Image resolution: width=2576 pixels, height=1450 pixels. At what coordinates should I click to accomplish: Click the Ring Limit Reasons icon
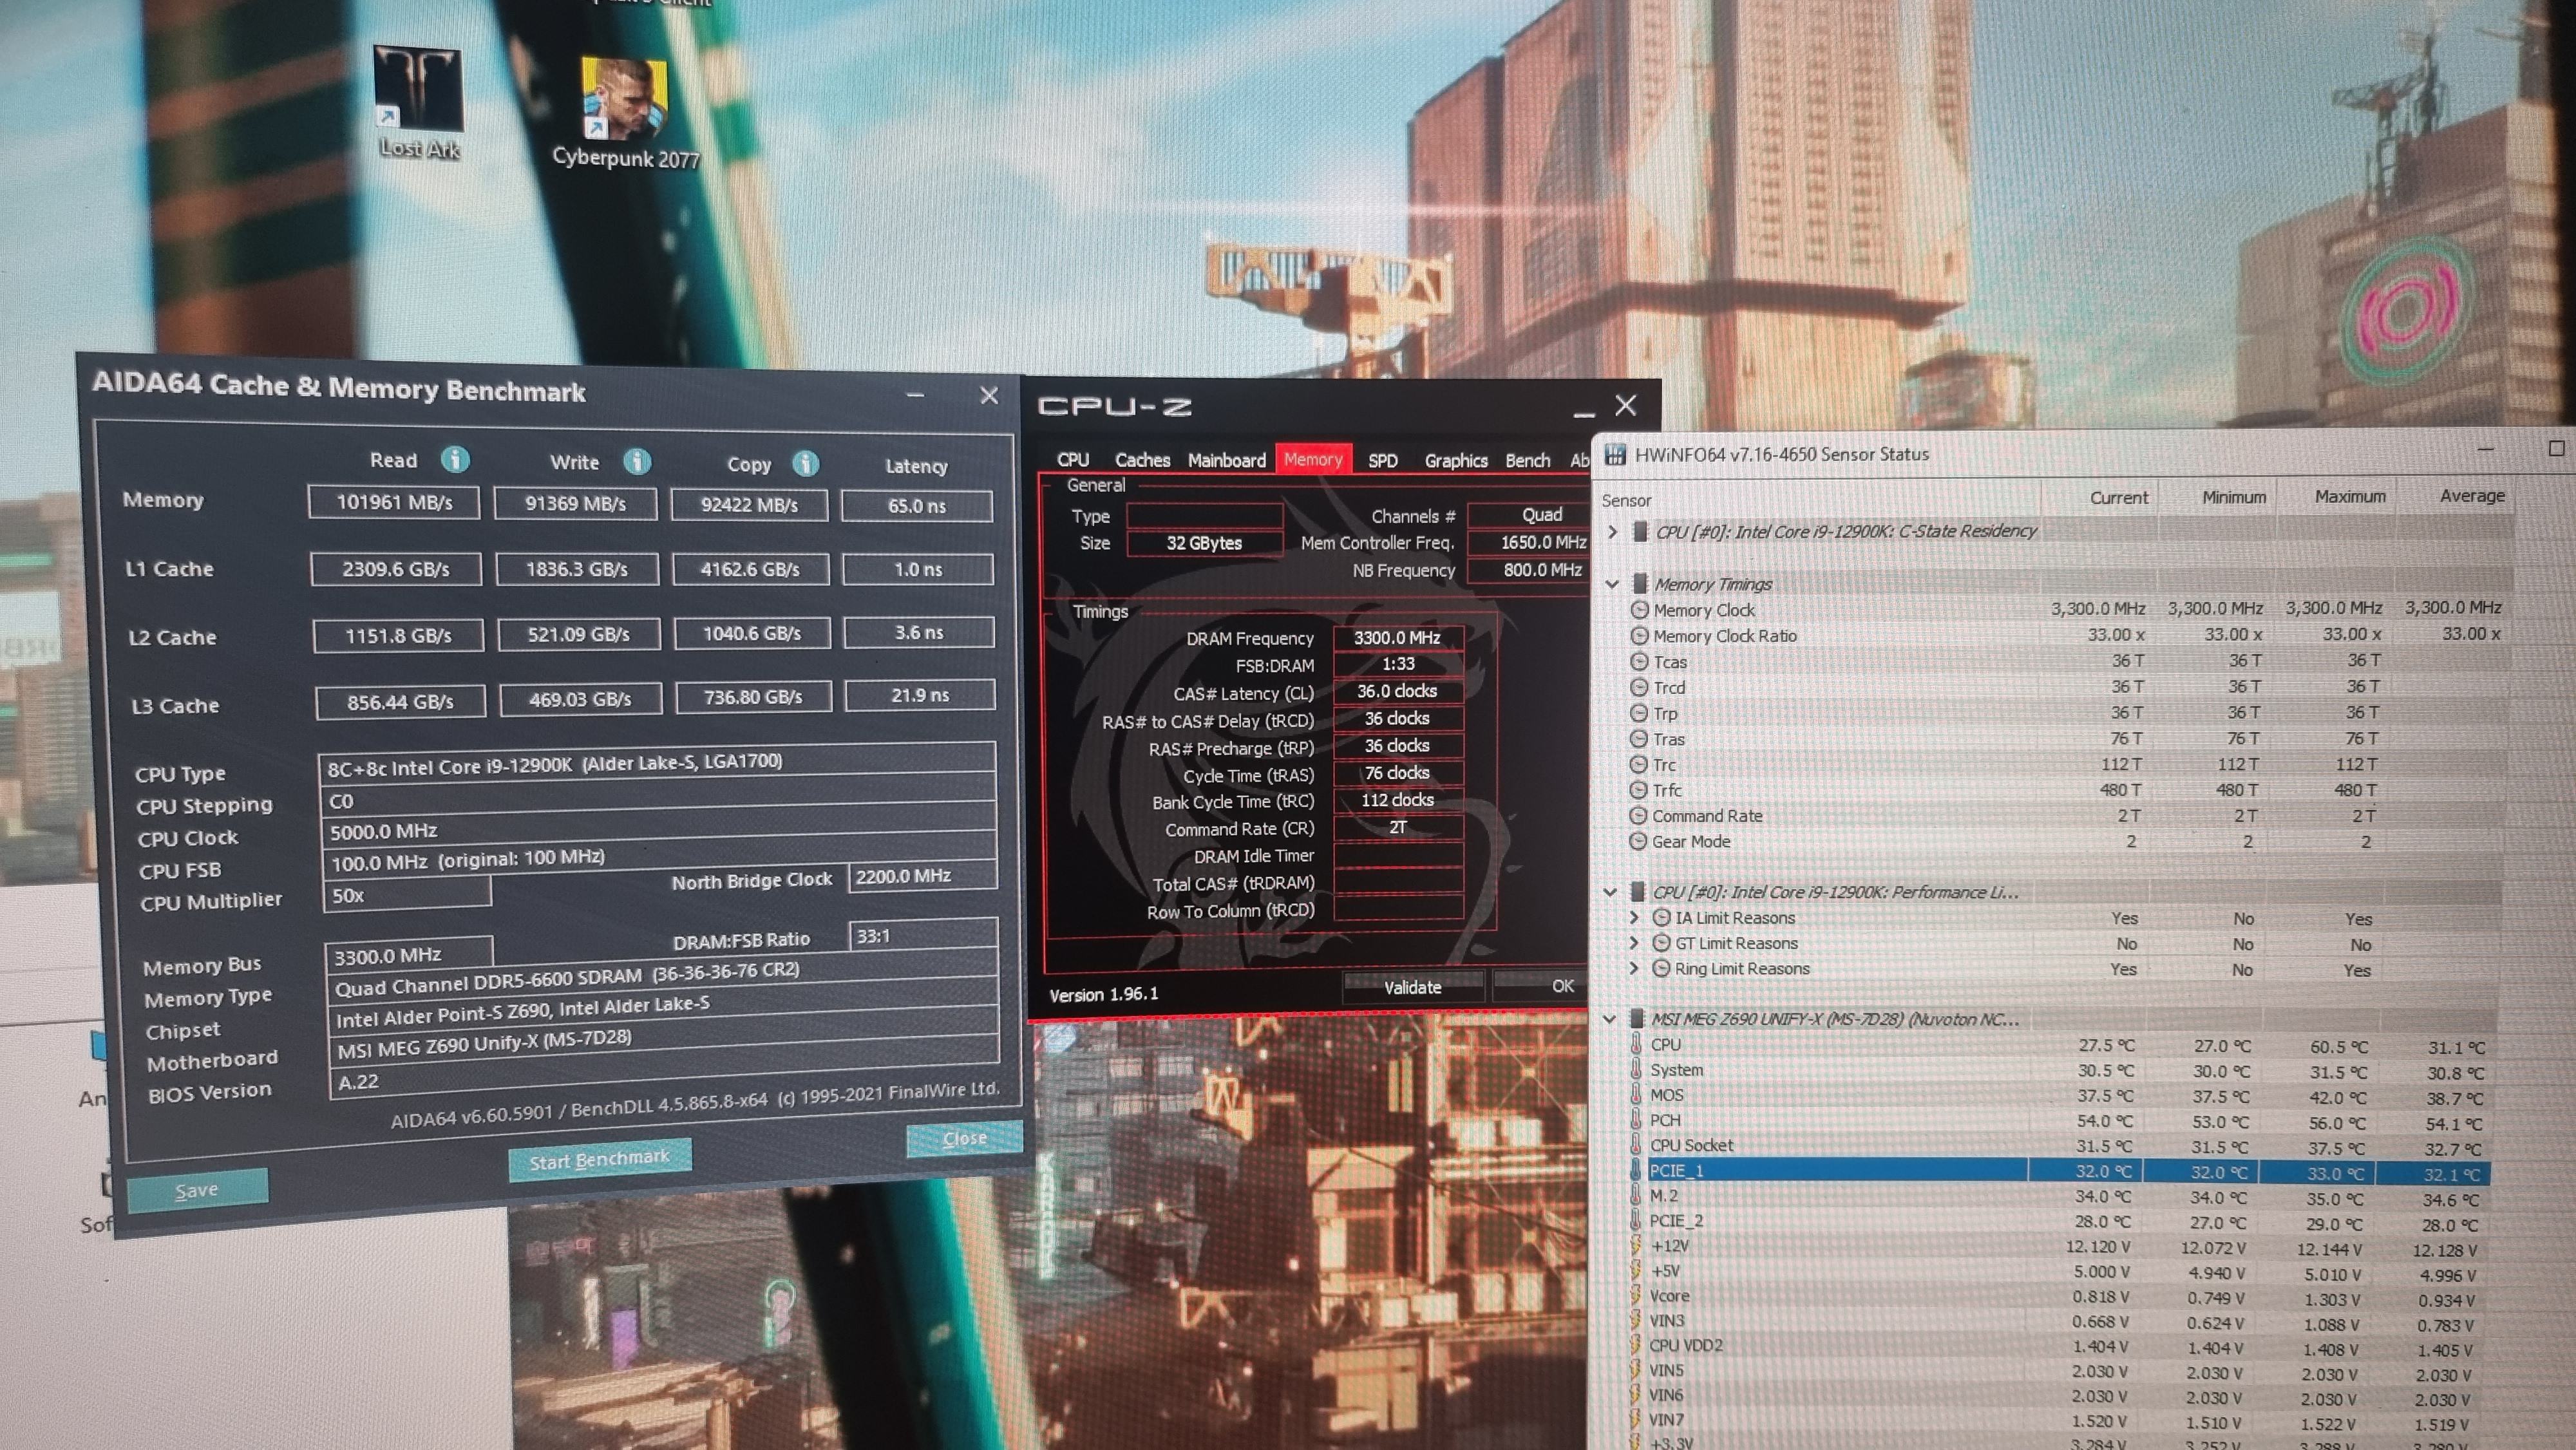(x=1661, y=968)
